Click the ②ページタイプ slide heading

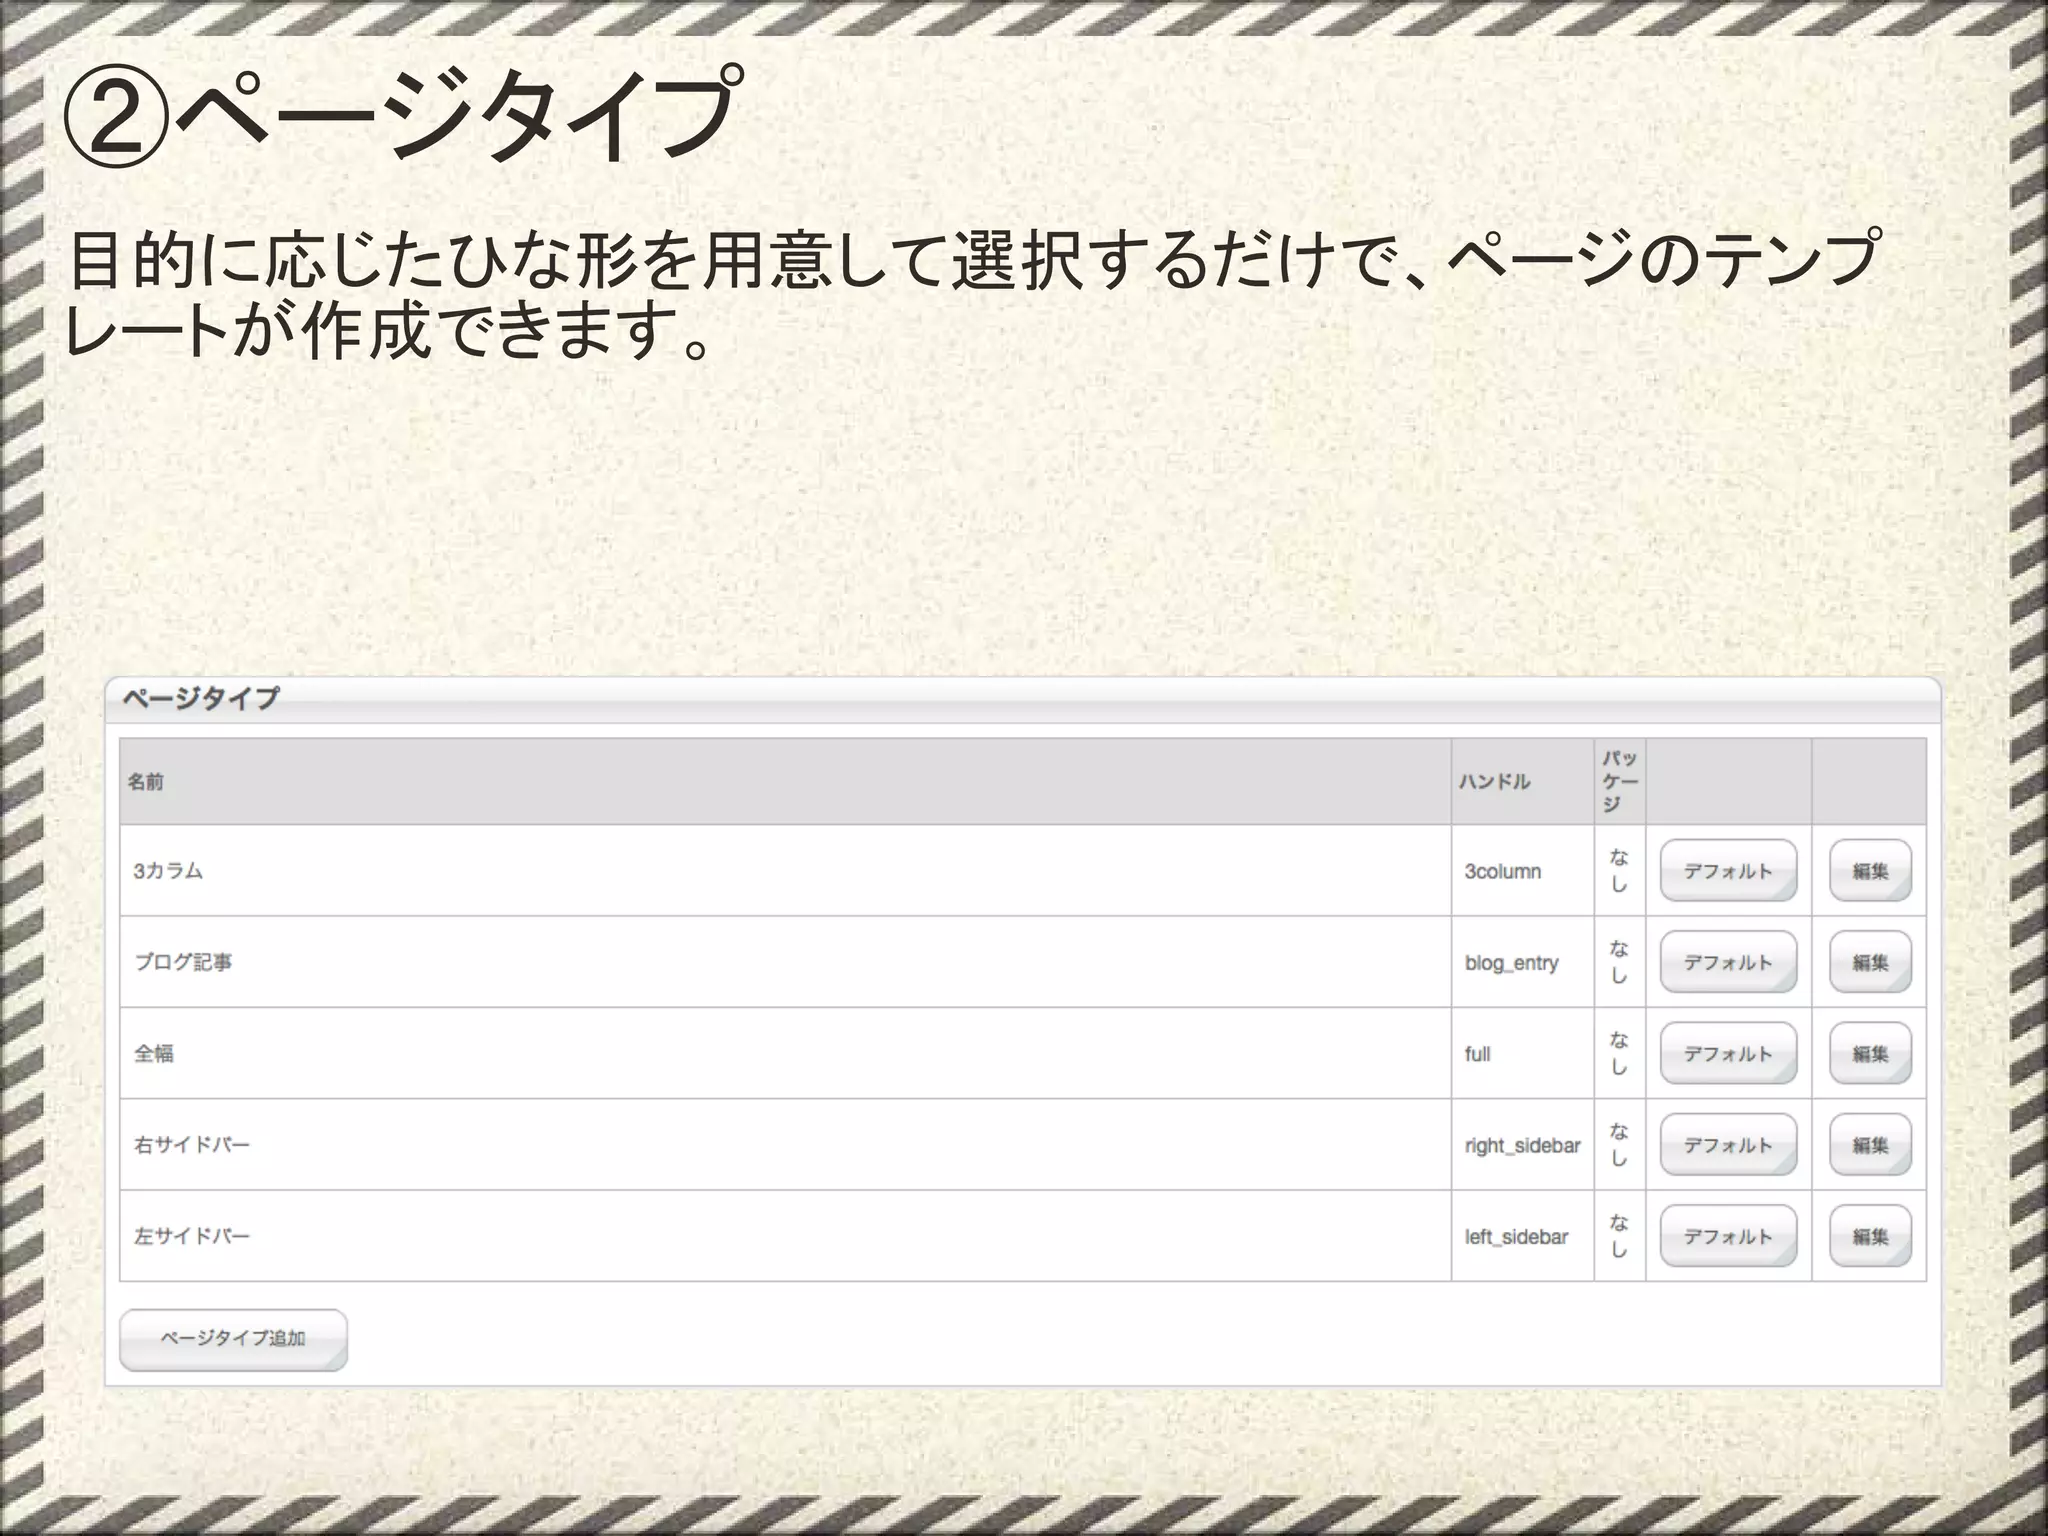click(402, 115)
